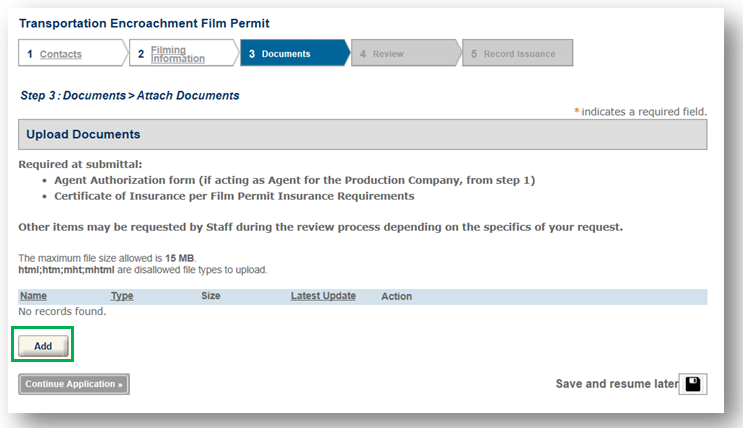Click the Save and resume later text

tap(615, 384)
